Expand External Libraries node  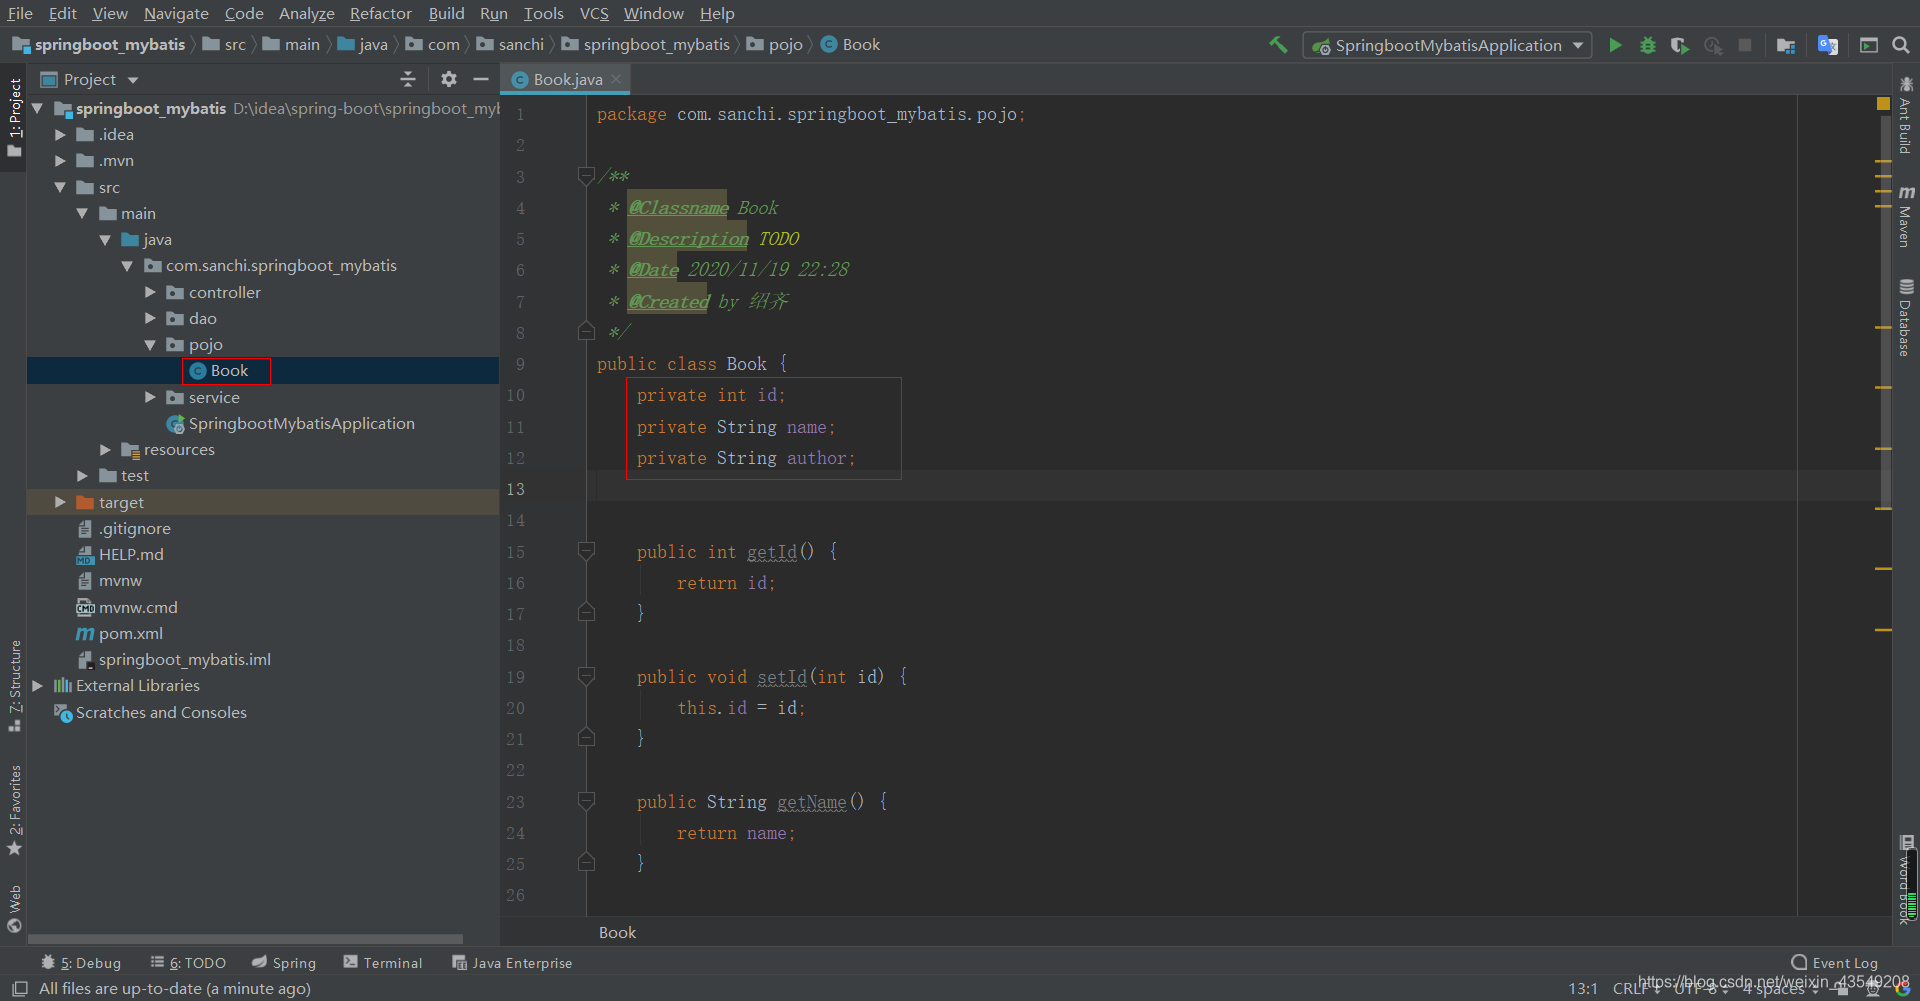point(37,686)
